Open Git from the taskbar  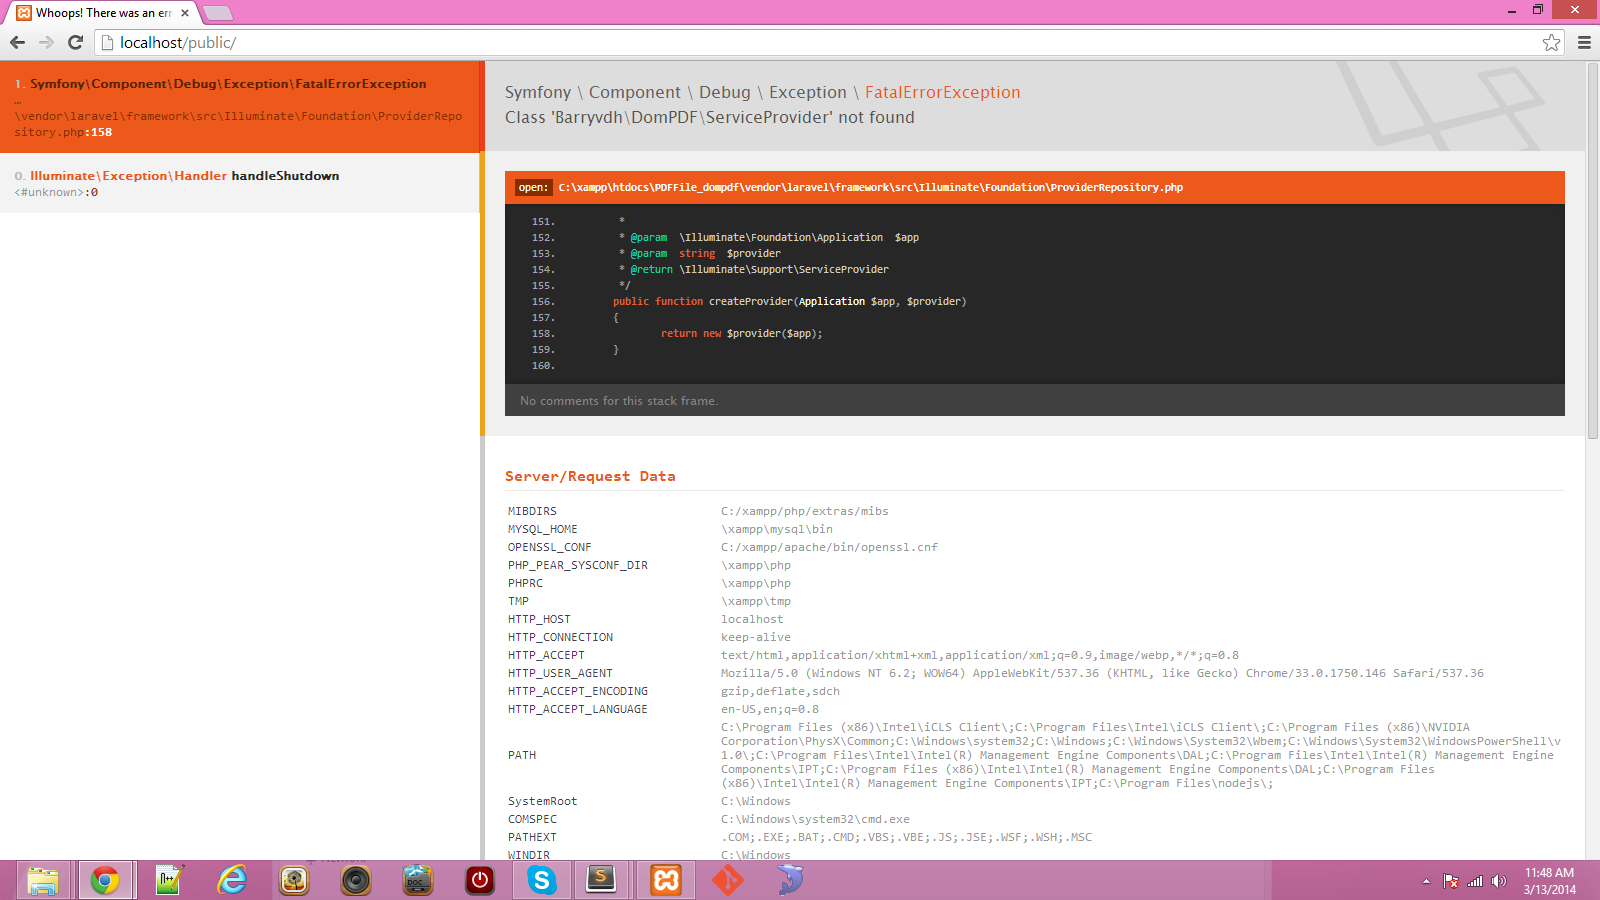click(728, 880)
